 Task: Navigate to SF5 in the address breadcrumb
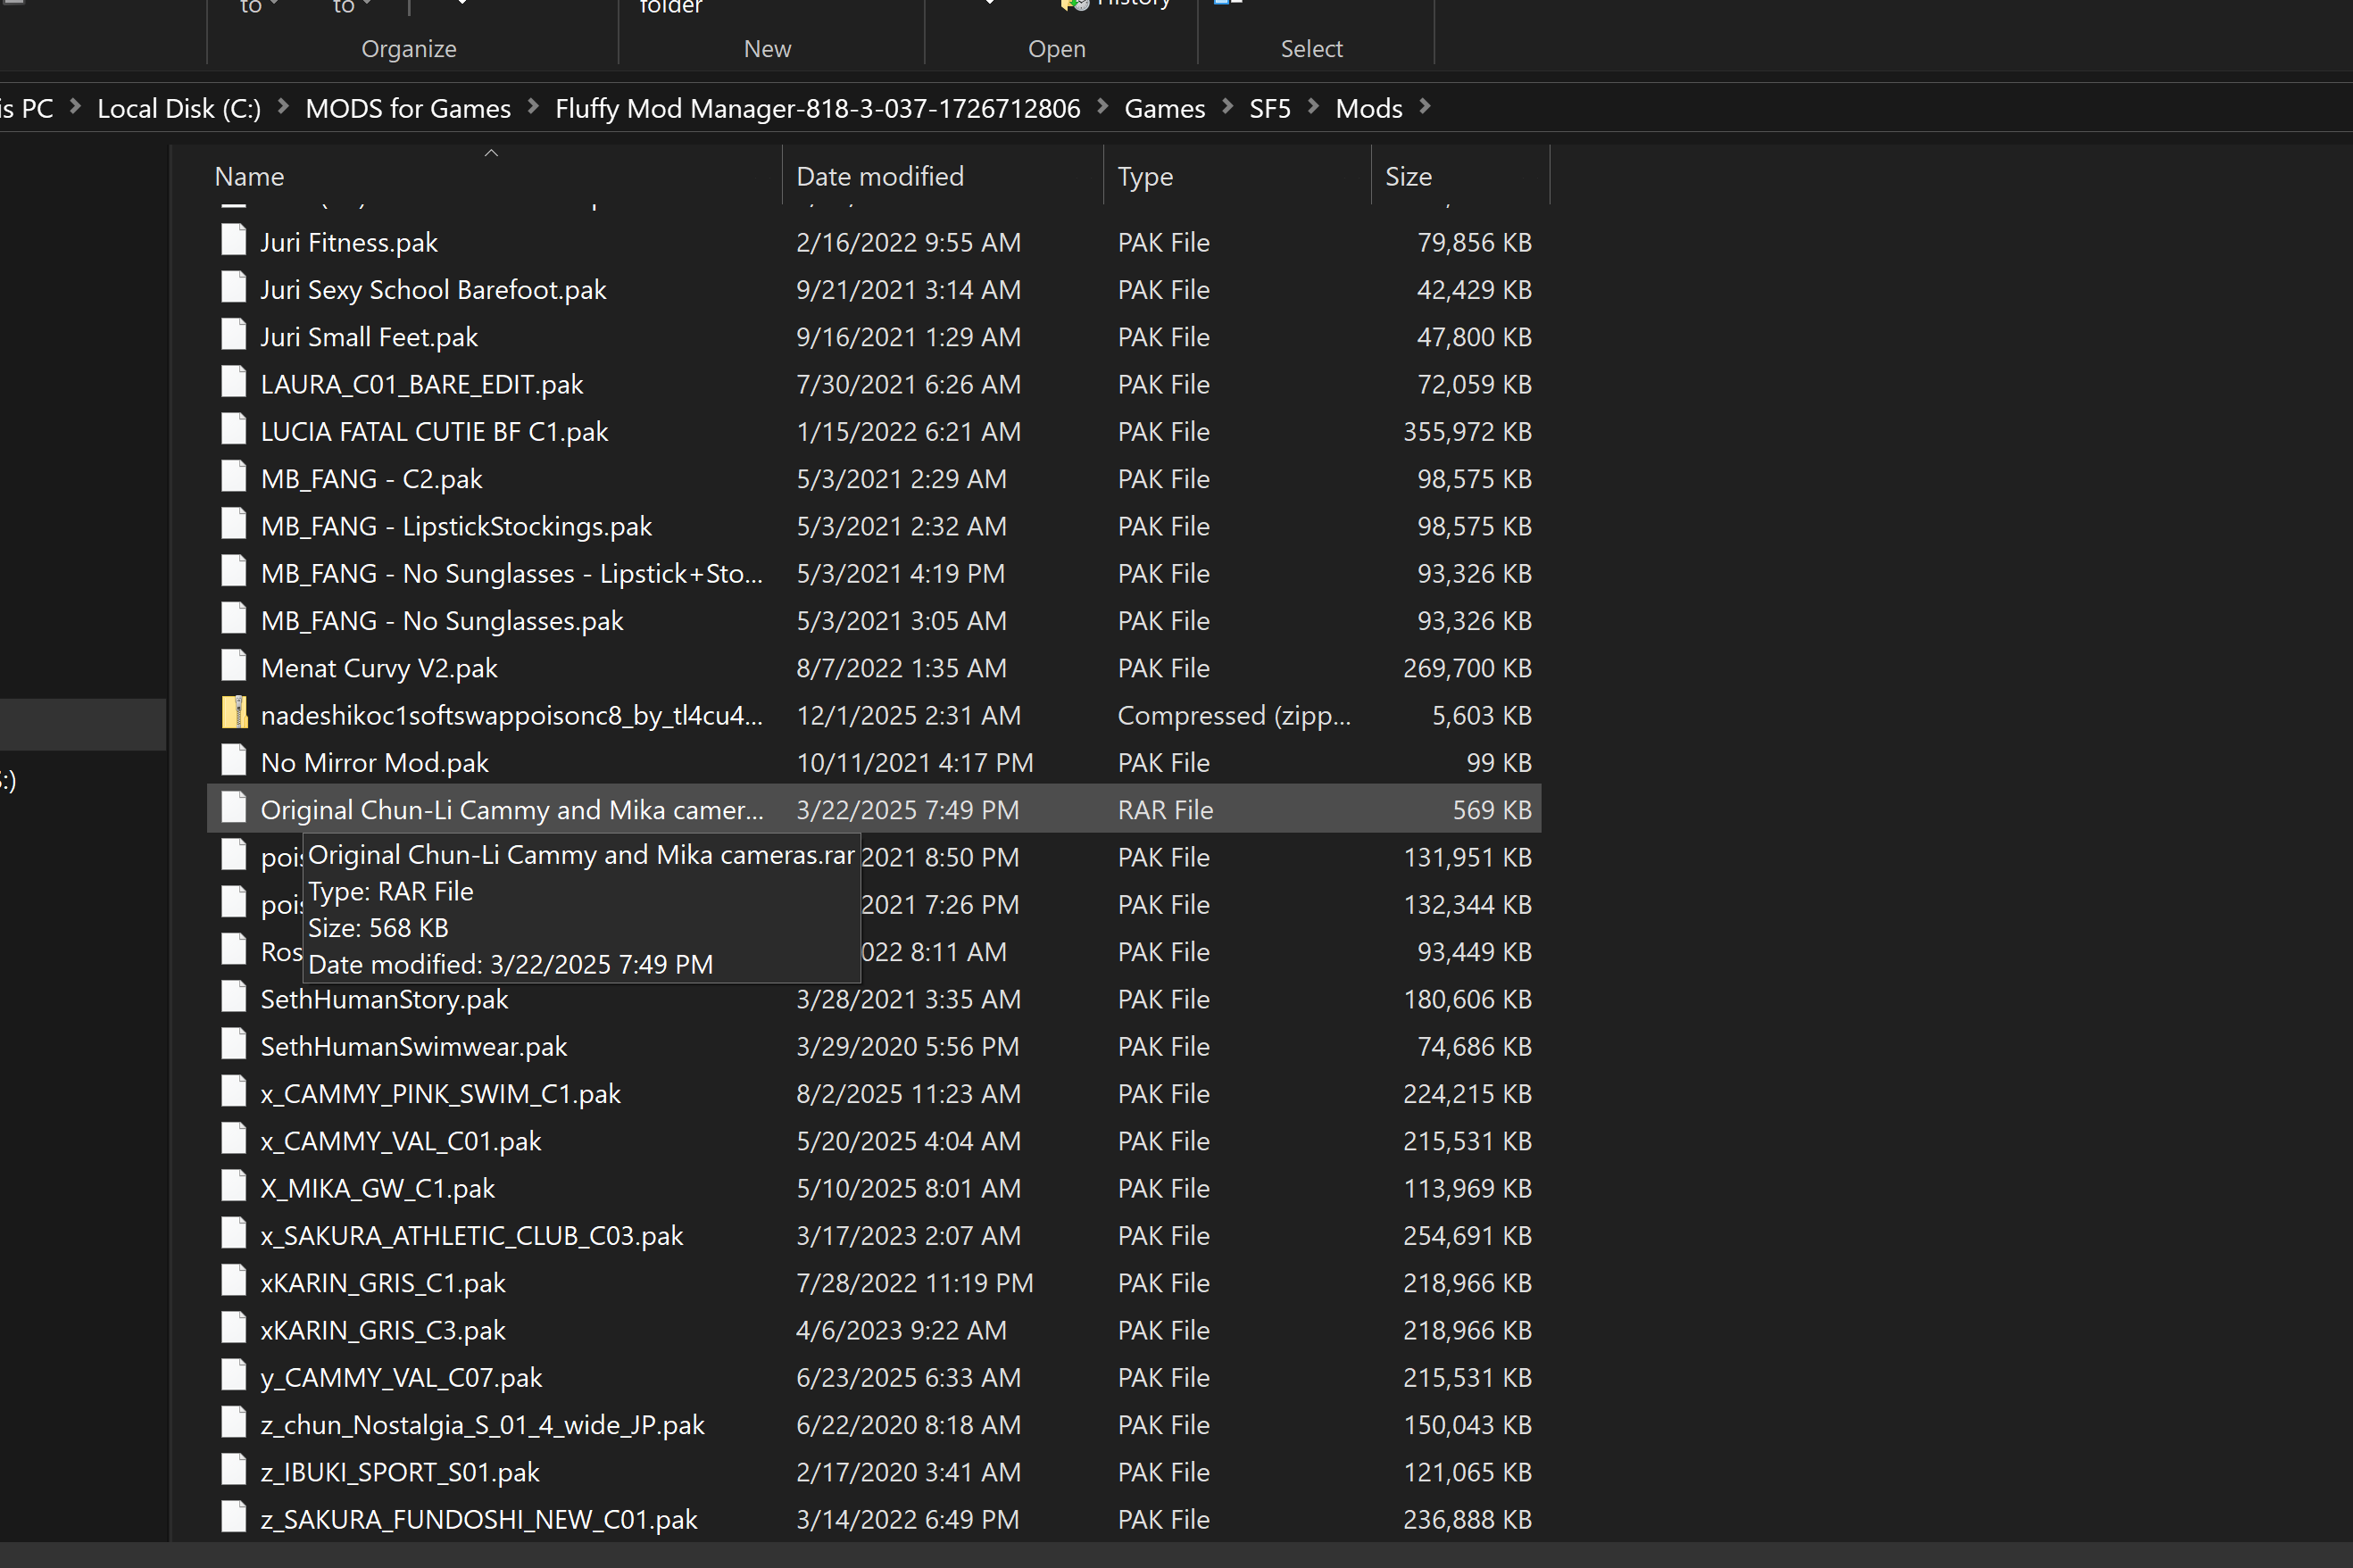[1270, 108]
